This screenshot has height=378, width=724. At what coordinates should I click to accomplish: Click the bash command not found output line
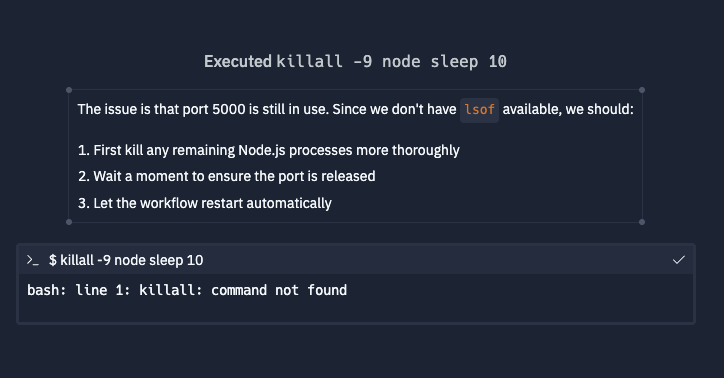coord(187,290)
